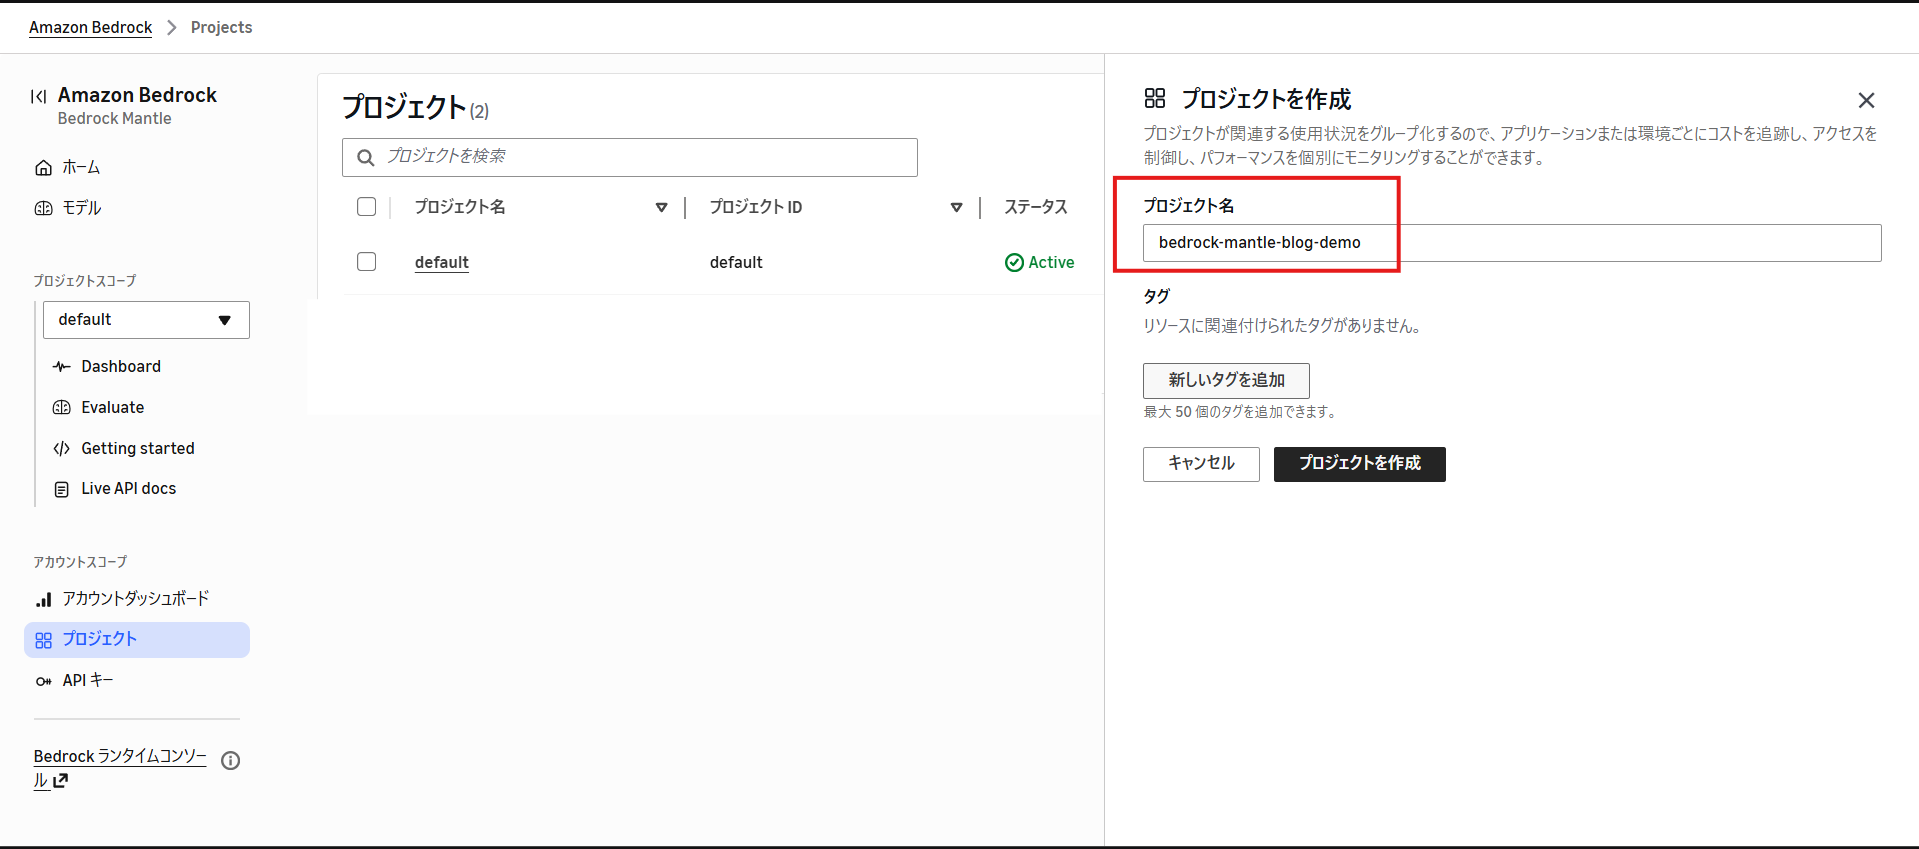Open Evaluate in the sidebar
This screenshot has height=849, width=1919.
coord(113,407)
